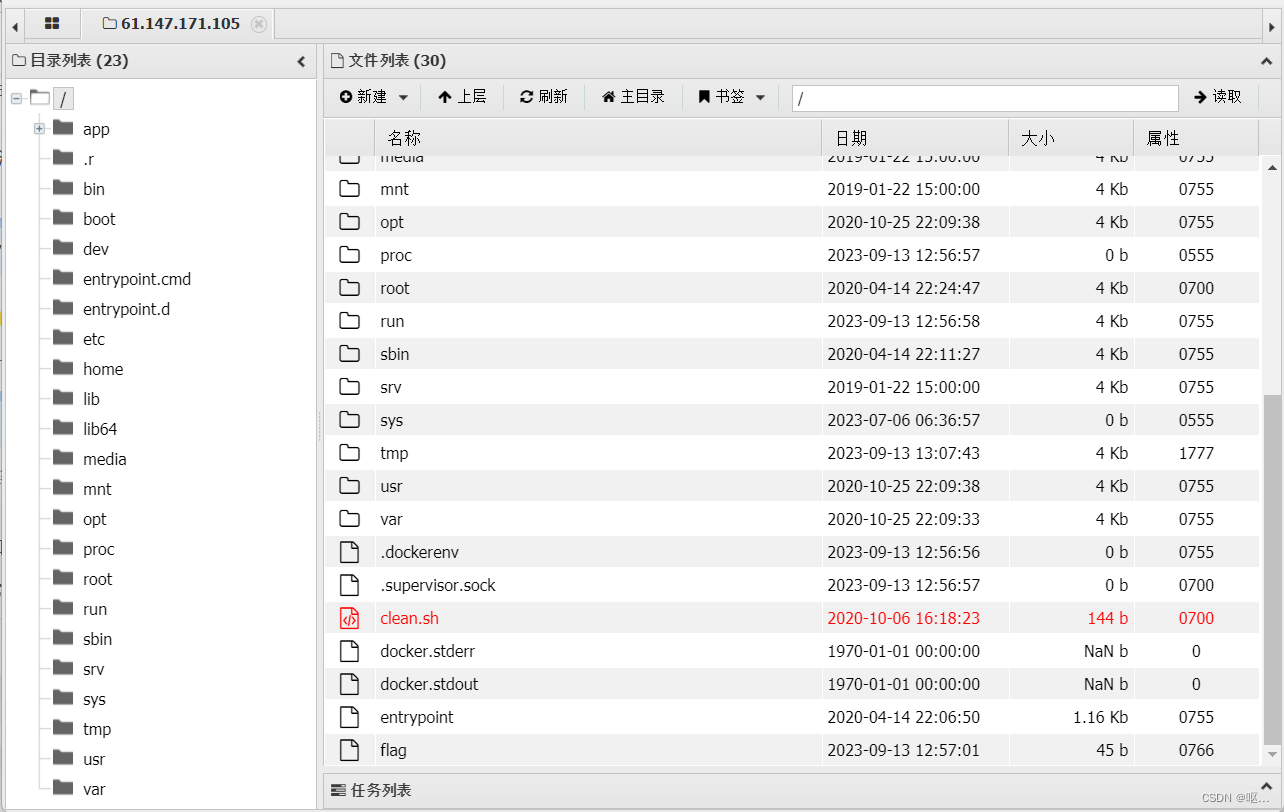Click the 读取 (Read) button
The height and width of the screenshot is (812, 1284).
[x=1218, y=97]
